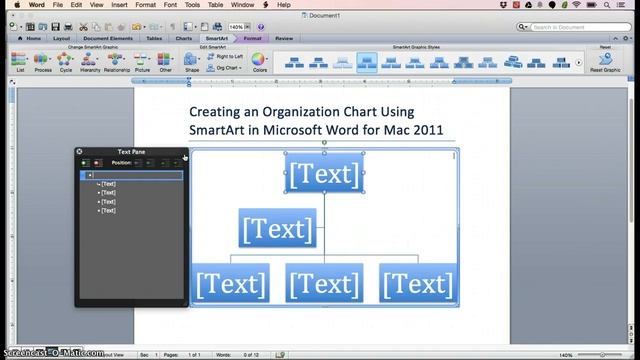Toggle the paragraph marks pilcrow icon
The width and height of the screenshot is (640, 360).
click(x=172, y=27)
